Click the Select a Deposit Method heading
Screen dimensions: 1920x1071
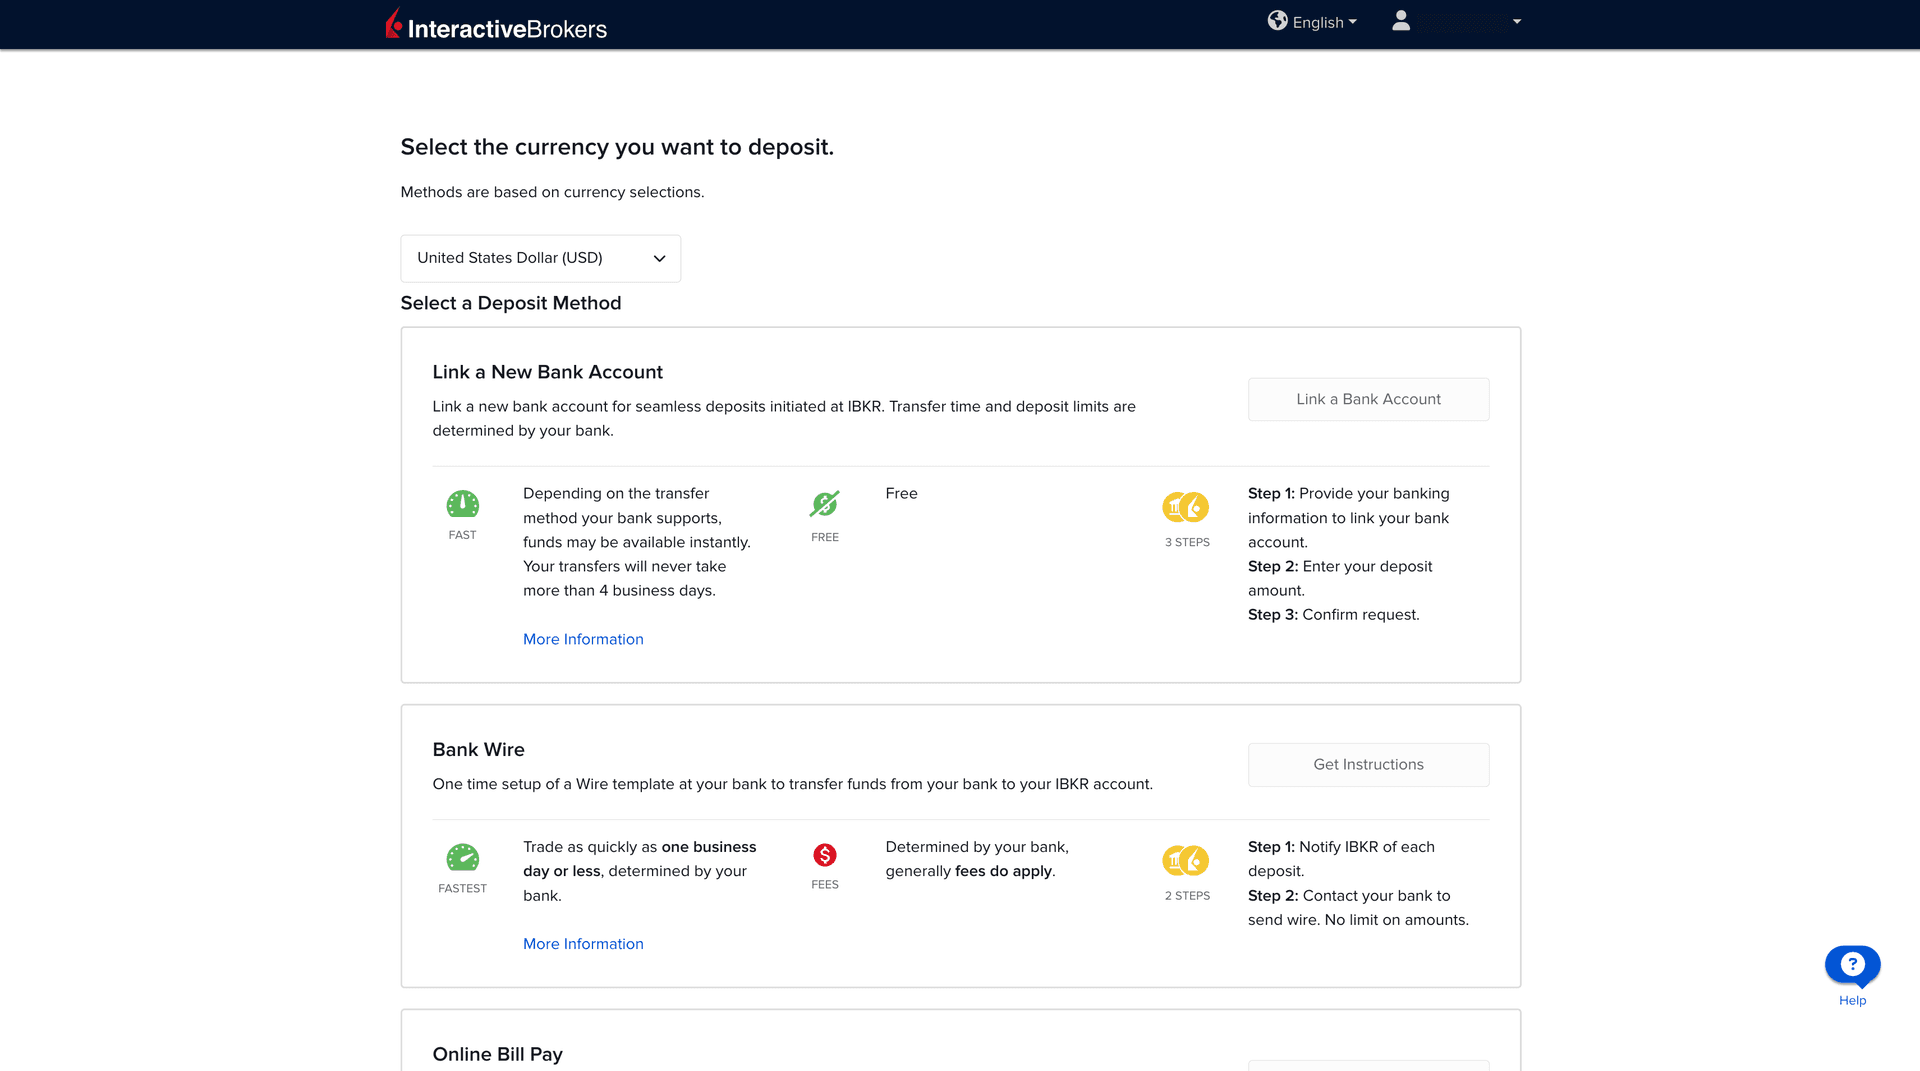[511, 303]
